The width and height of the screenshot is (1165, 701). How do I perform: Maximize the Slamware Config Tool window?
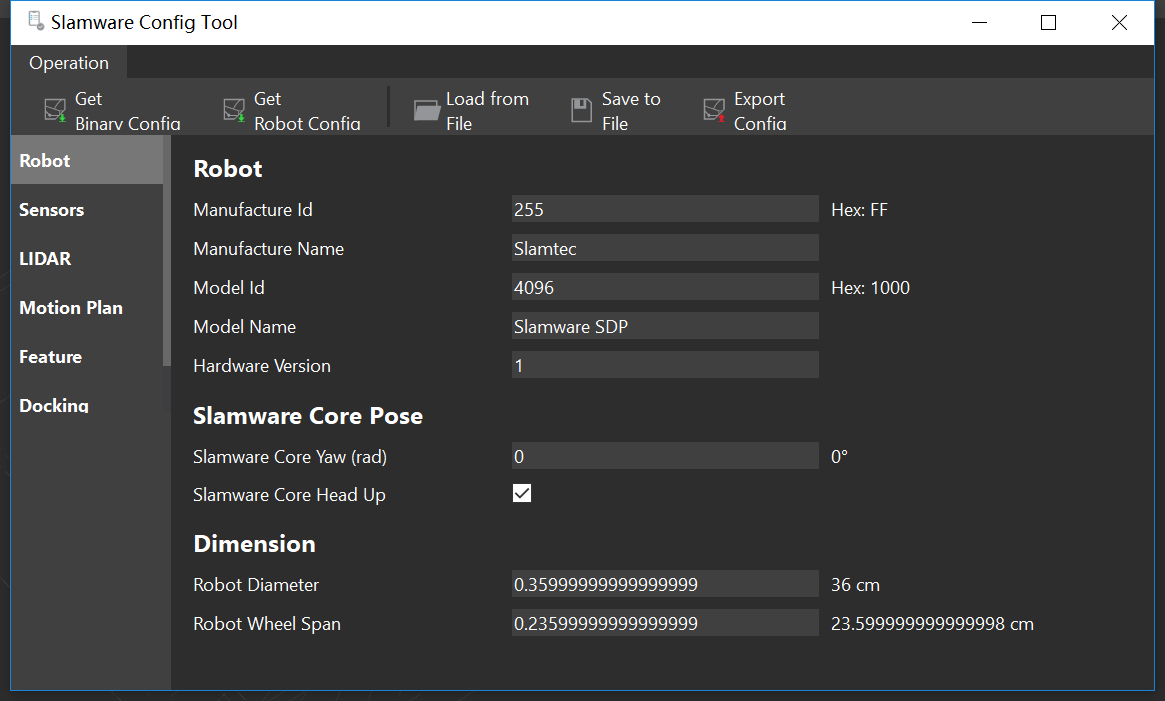pos(1048,22)
